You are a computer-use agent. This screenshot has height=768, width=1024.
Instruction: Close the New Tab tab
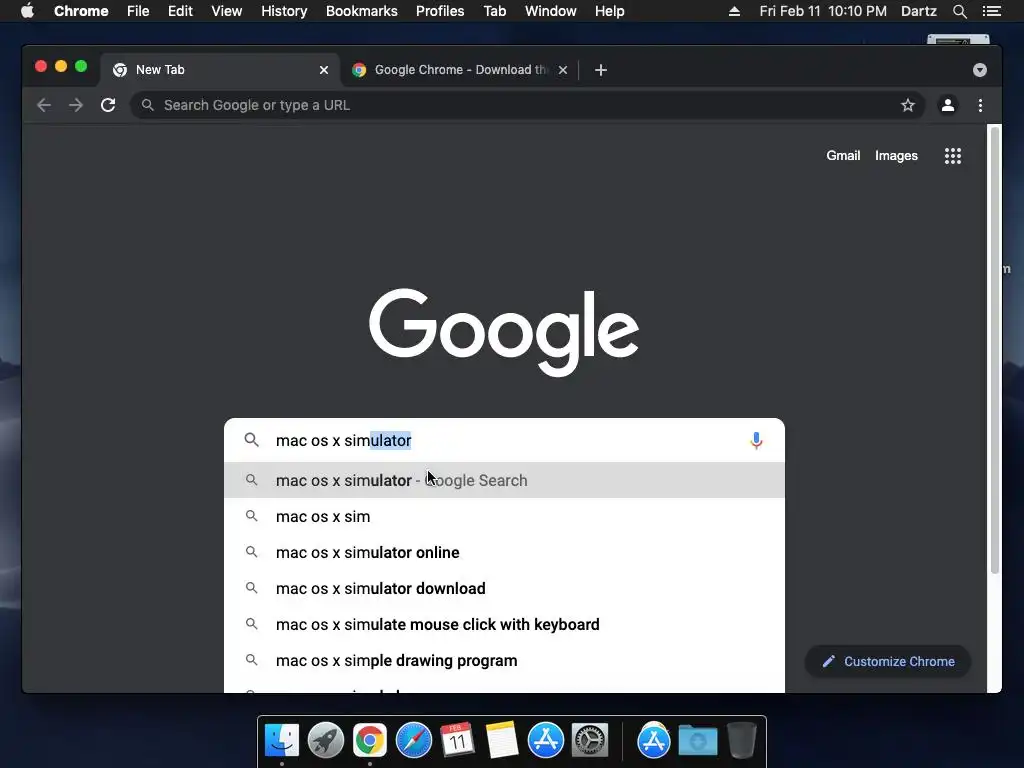point(324,70)
